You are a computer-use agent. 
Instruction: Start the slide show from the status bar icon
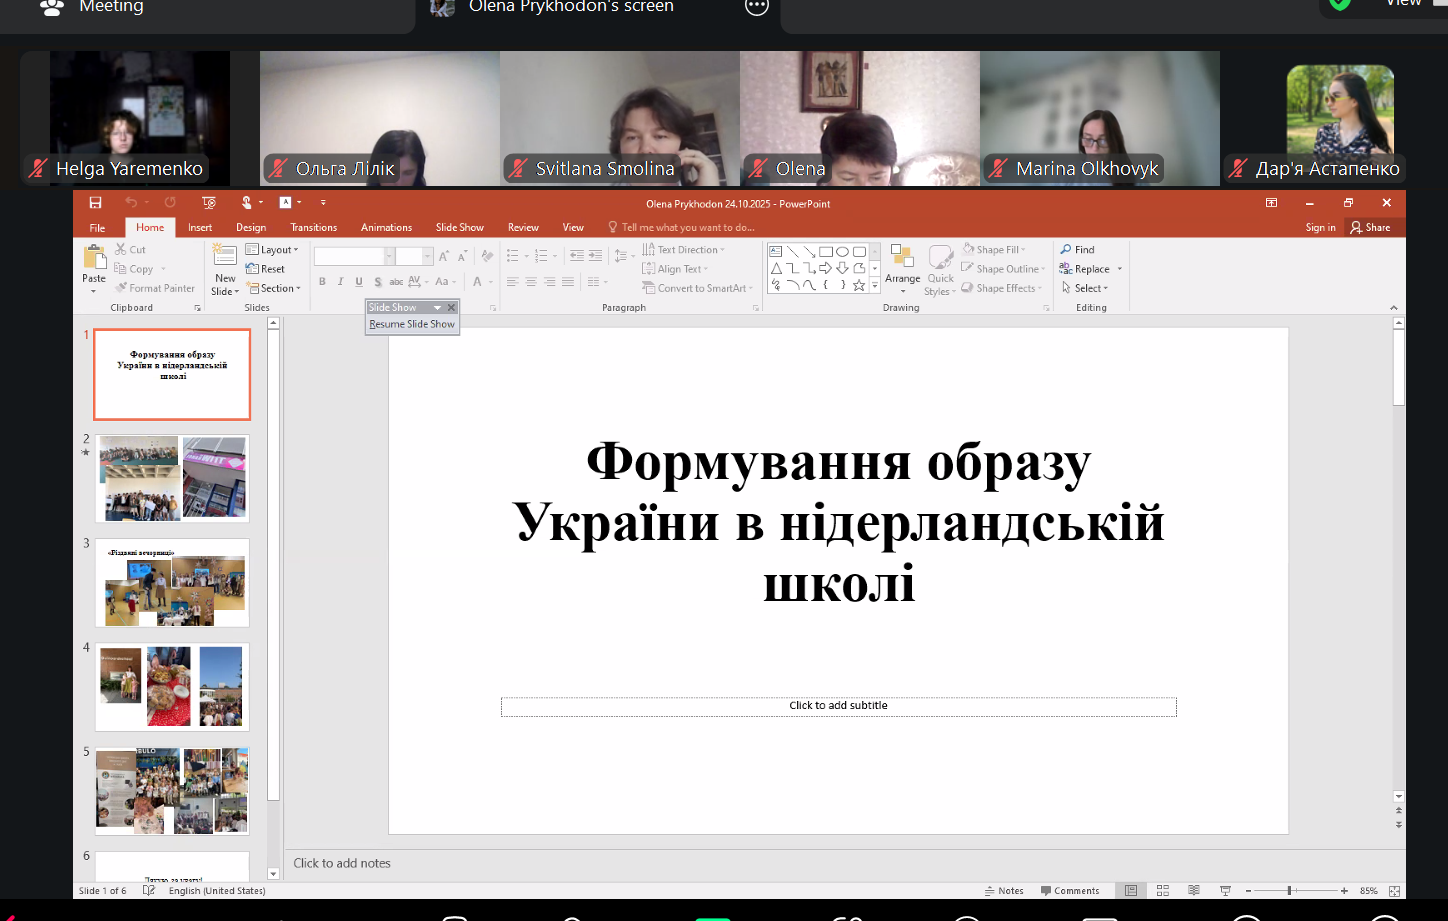point(1225,890)
